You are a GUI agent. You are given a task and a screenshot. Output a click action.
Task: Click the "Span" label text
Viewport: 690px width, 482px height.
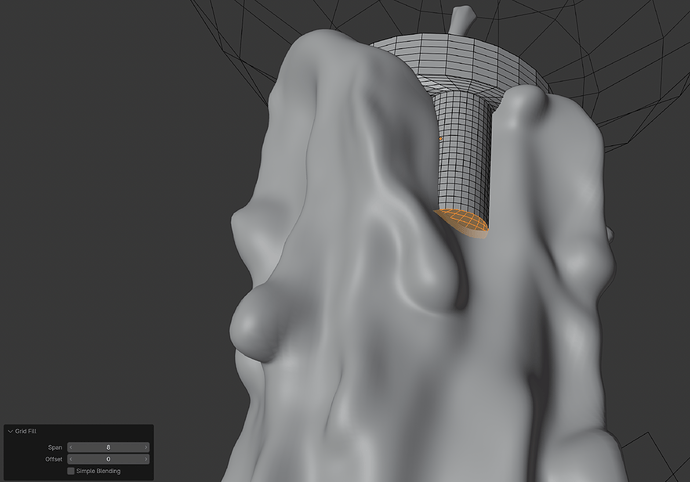click(x=55, y=447)
